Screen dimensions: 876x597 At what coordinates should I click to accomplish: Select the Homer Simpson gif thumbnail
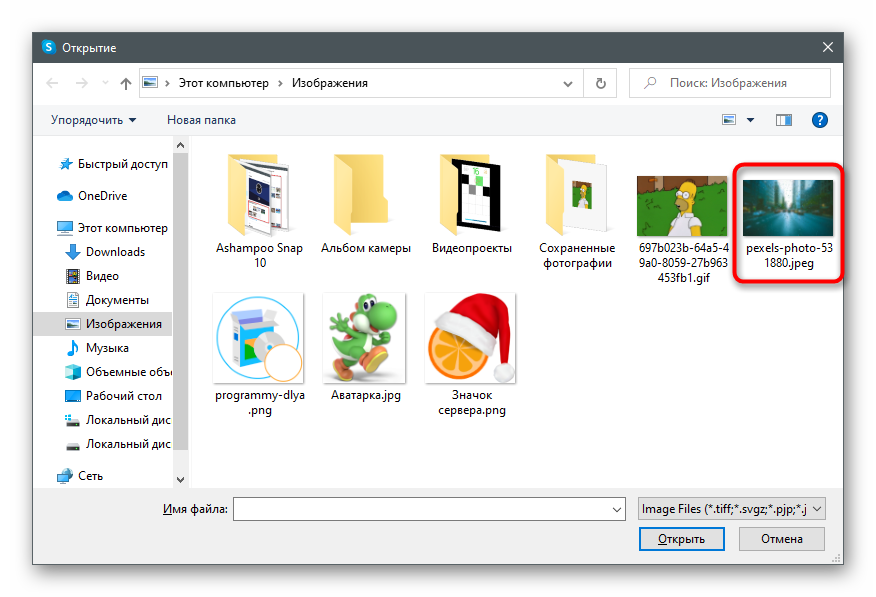[683, 206]
